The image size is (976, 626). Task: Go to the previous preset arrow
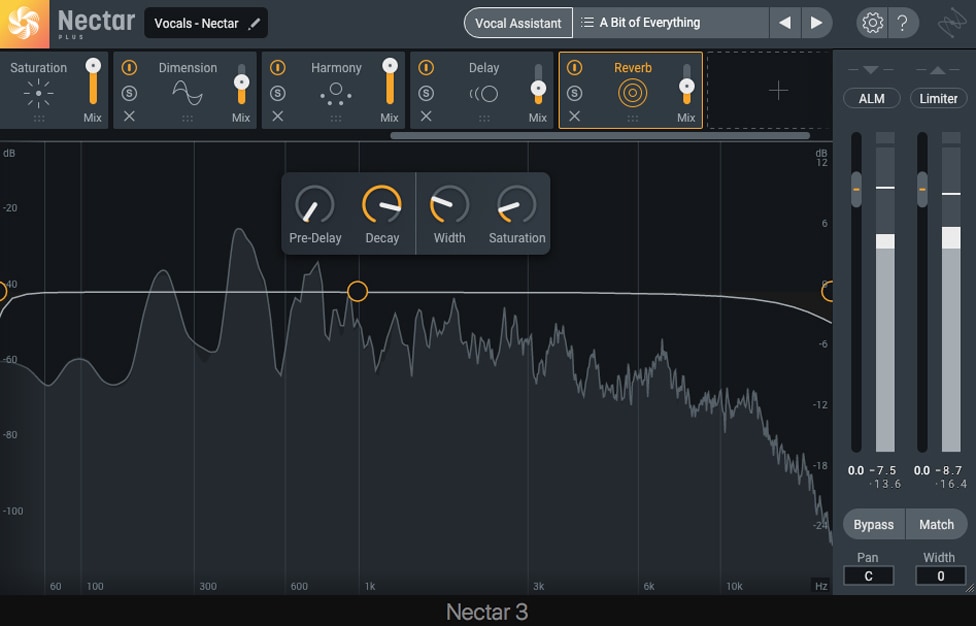(x=785, y=23)
